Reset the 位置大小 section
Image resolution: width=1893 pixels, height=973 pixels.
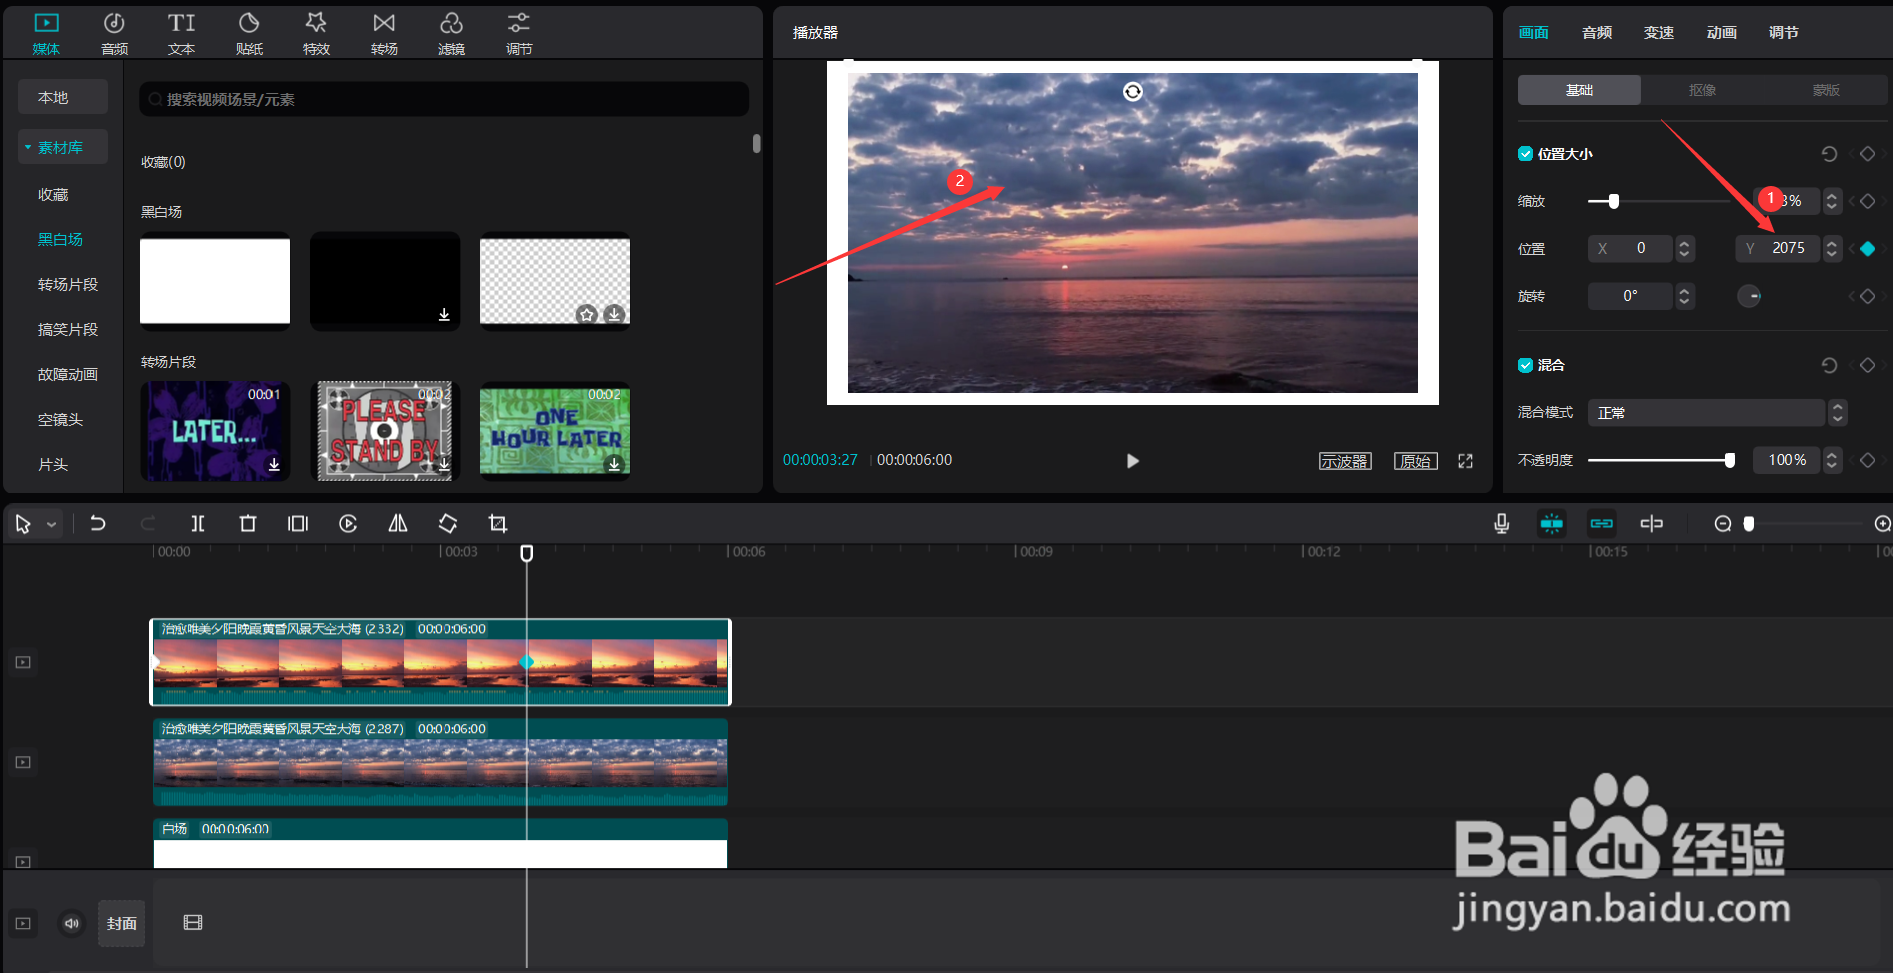1829,154
